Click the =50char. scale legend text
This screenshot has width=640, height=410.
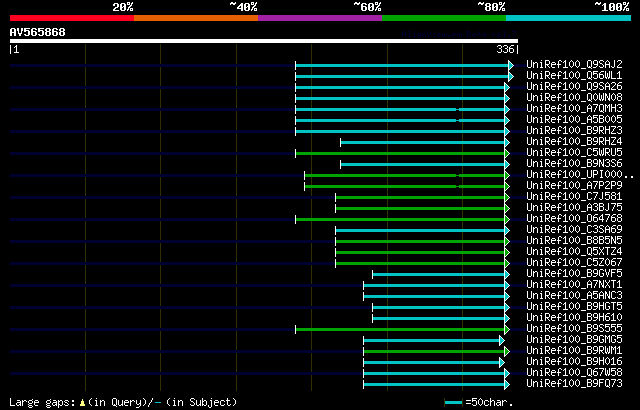coord(489,402)
